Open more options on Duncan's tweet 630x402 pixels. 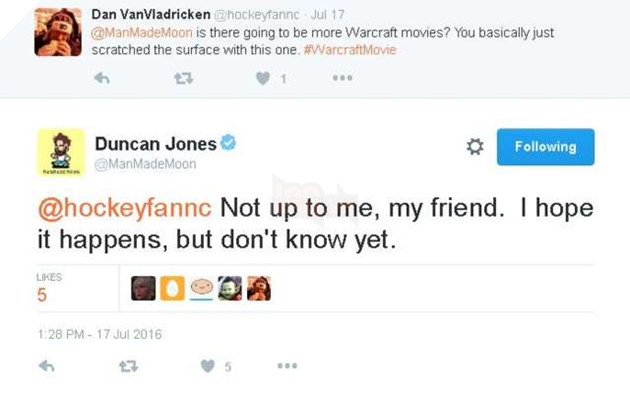point(287,367)
